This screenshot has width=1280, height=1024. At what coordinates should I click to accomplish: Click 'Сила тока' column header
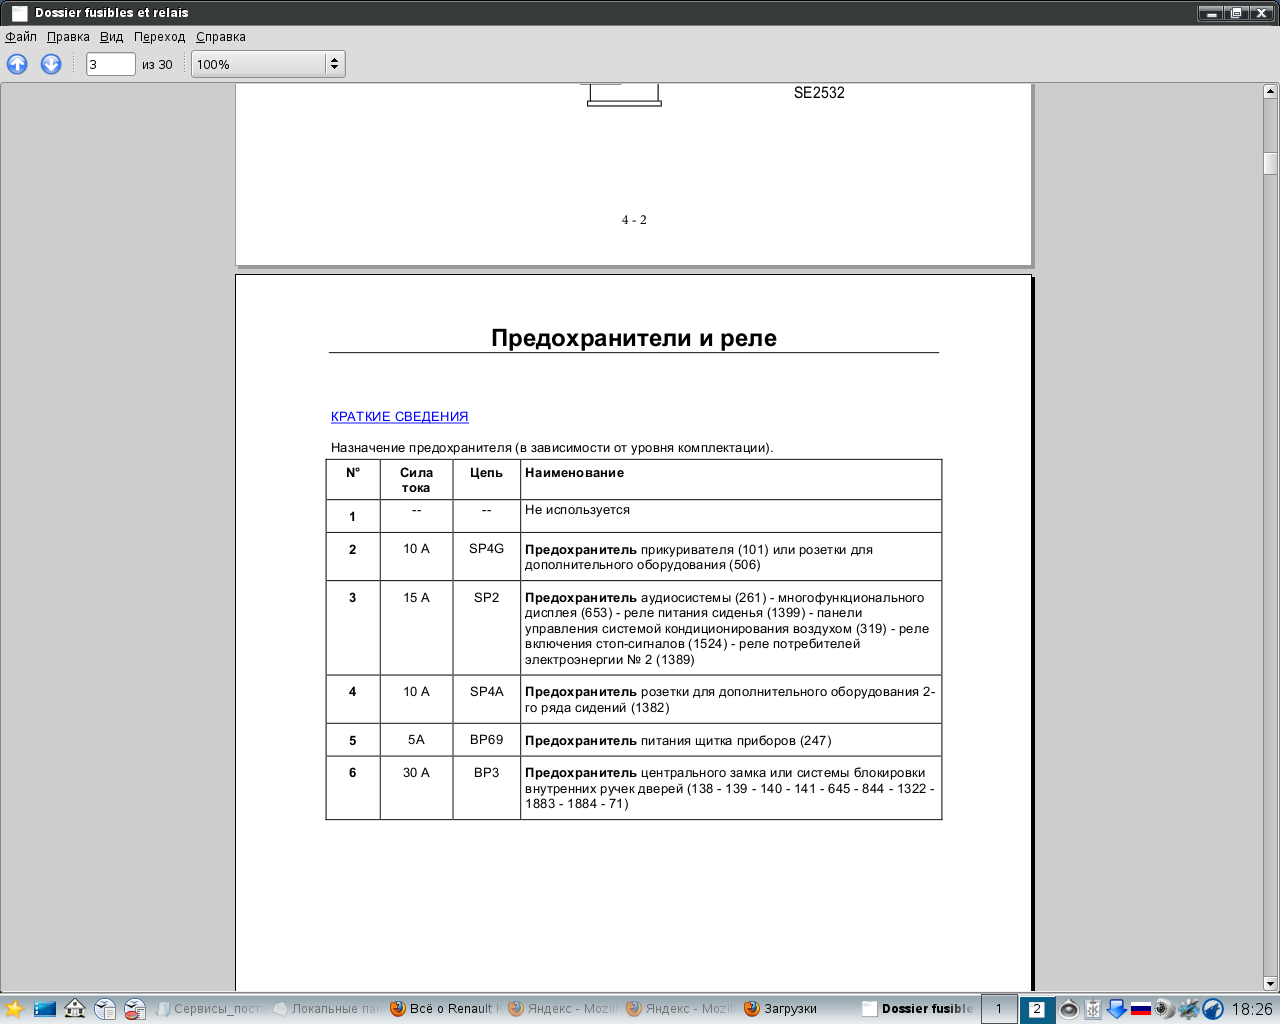point(417,480)
